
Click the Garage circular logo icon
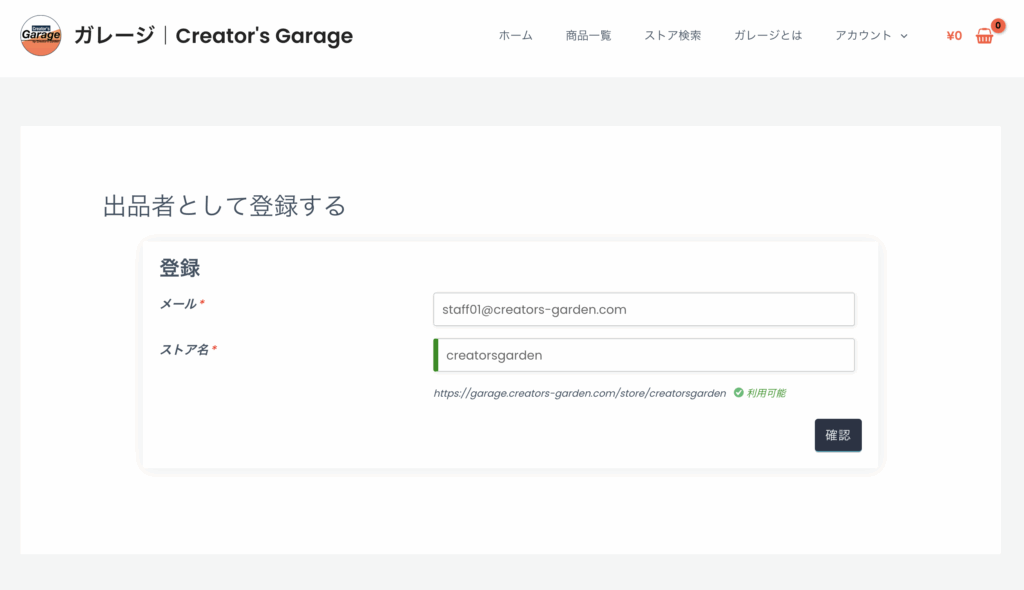[x=41, y=36]
